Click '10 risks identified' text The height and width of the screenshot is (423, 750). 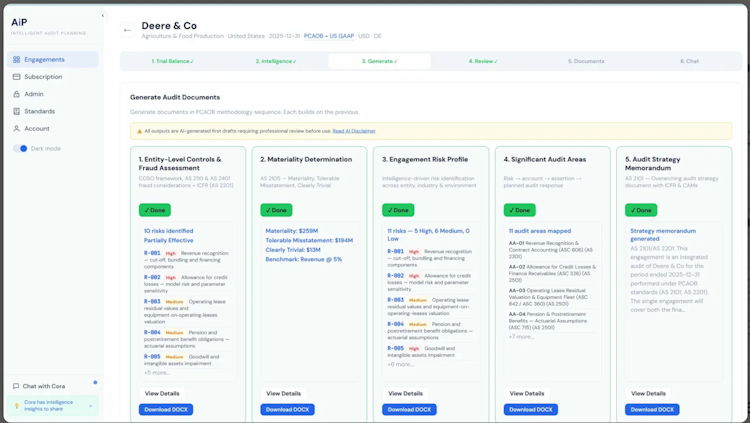tap(168, 231)
